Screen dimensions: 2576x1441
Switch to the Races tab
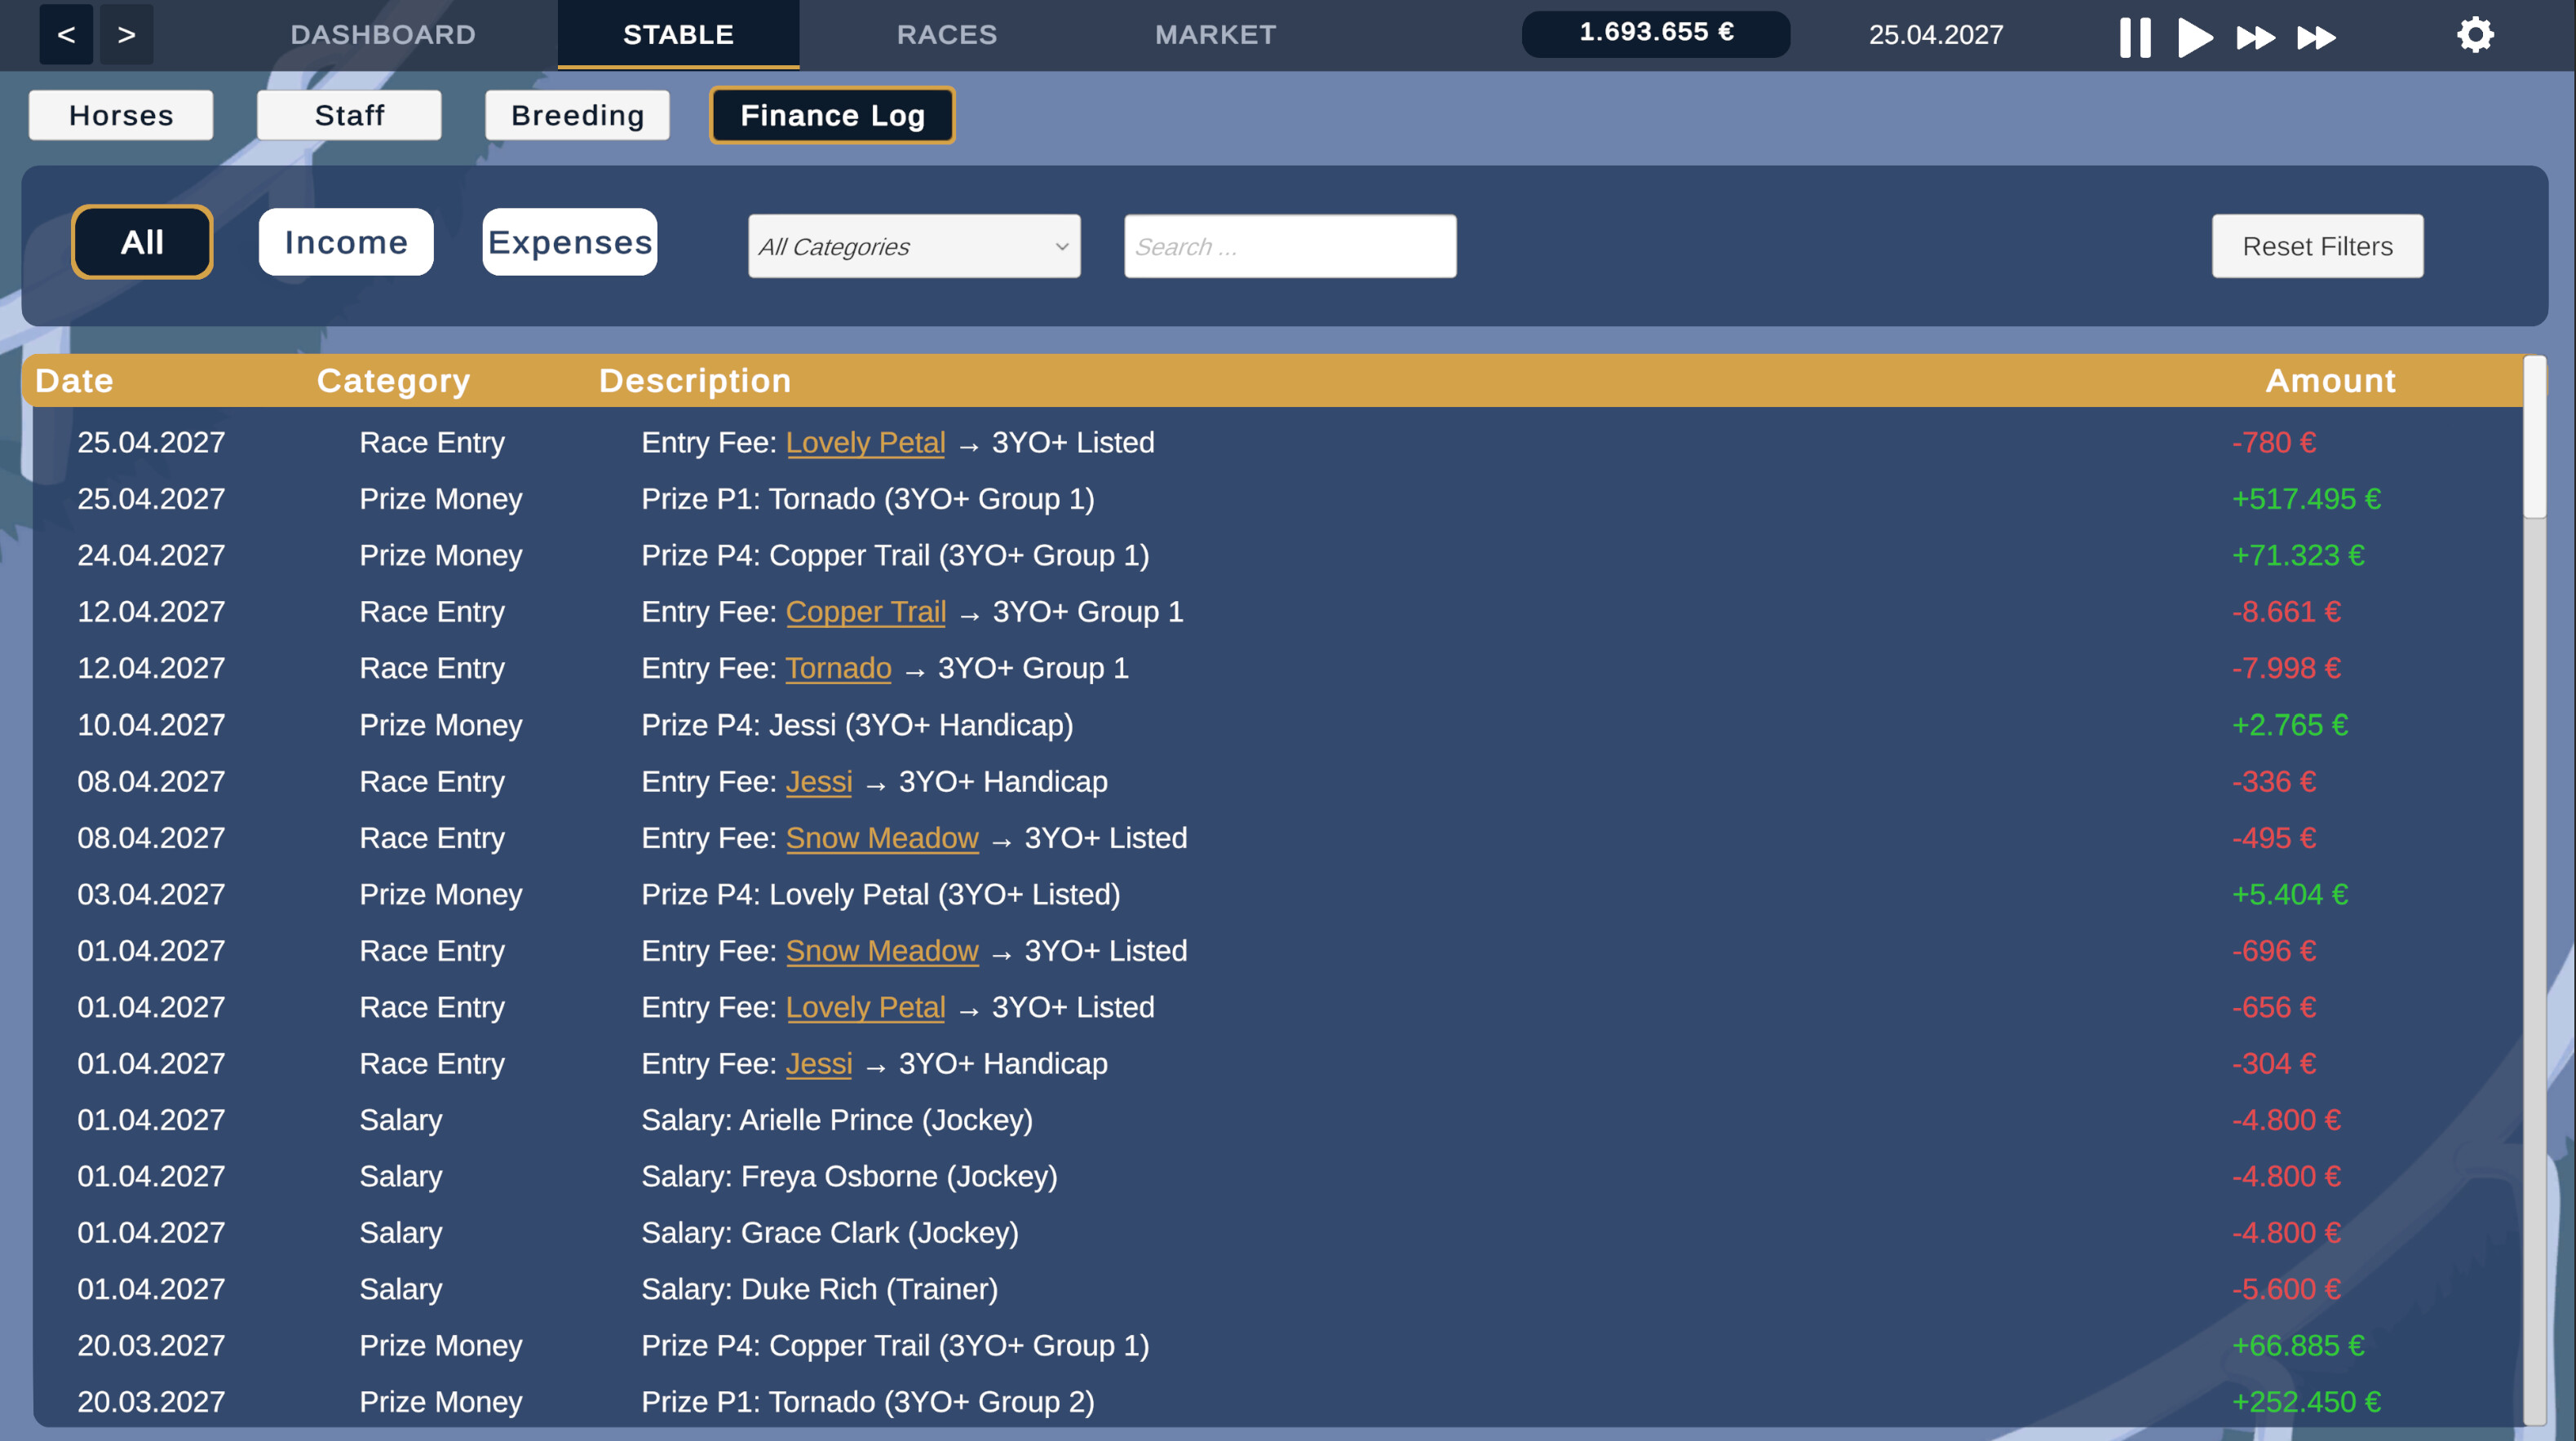(946, 34)
